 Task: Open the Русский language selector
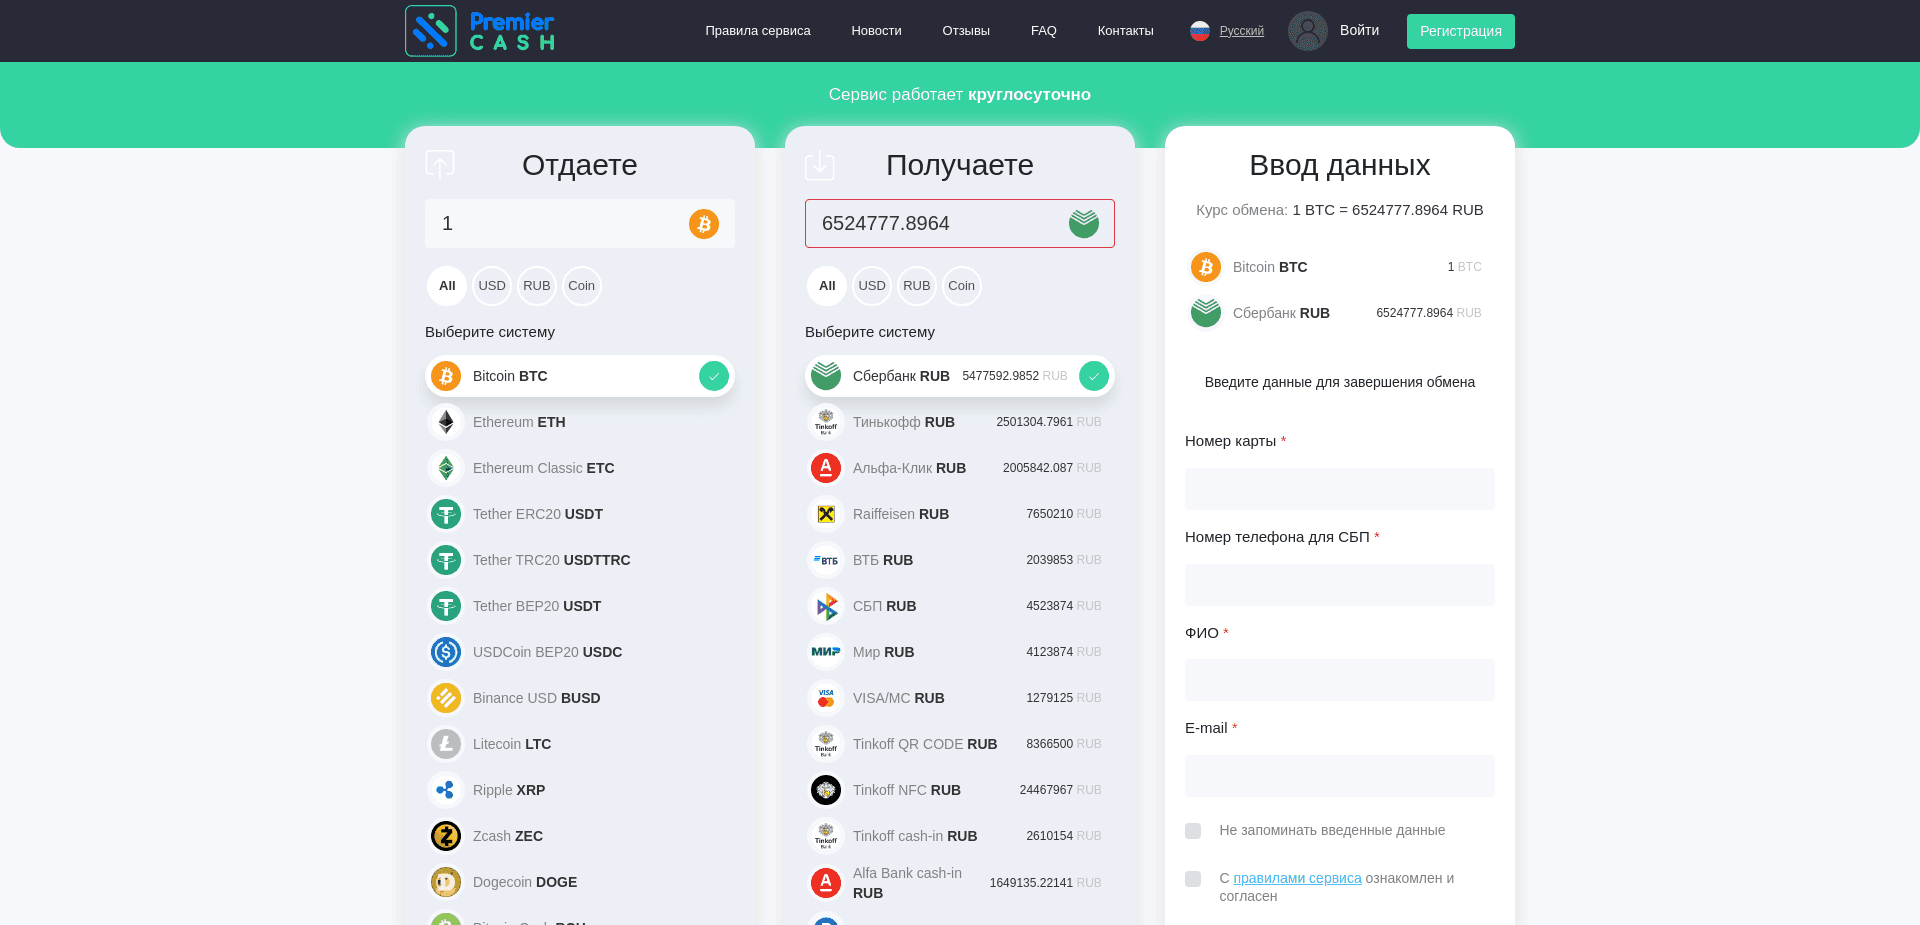[x=1241, y=31]
